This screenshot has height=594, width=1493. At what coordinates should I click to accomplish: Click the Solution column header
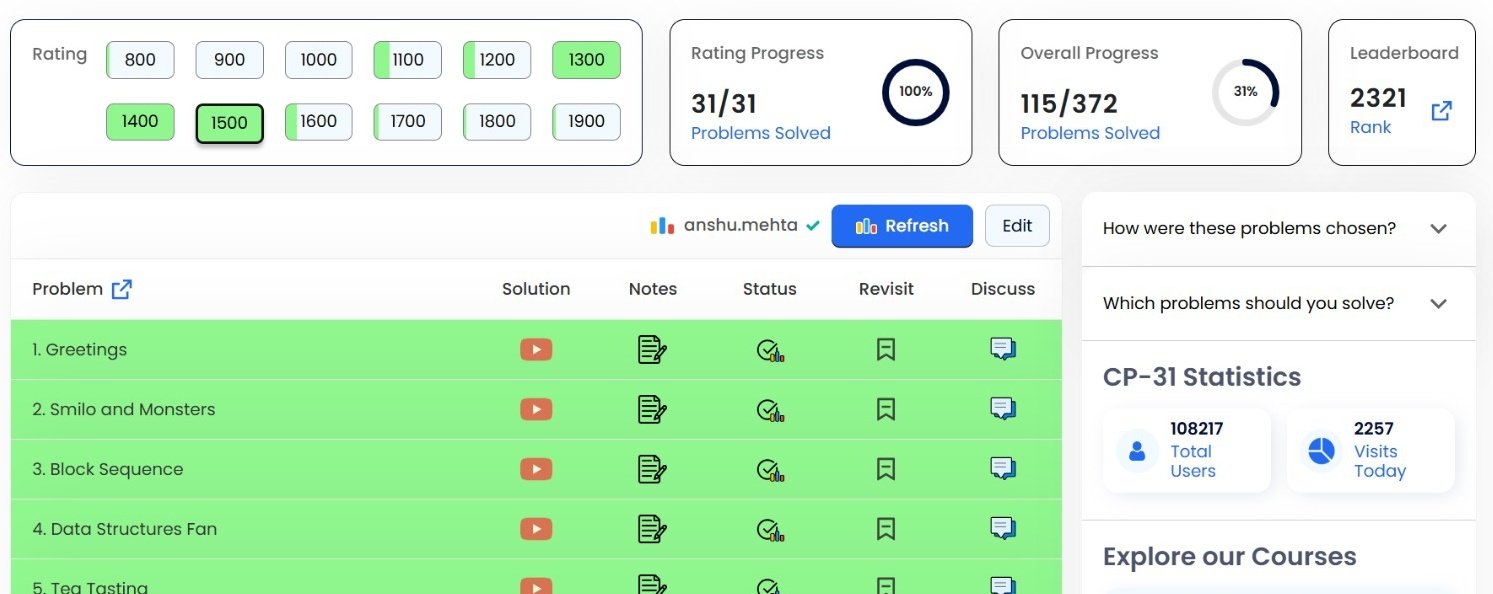click(536, 289)
